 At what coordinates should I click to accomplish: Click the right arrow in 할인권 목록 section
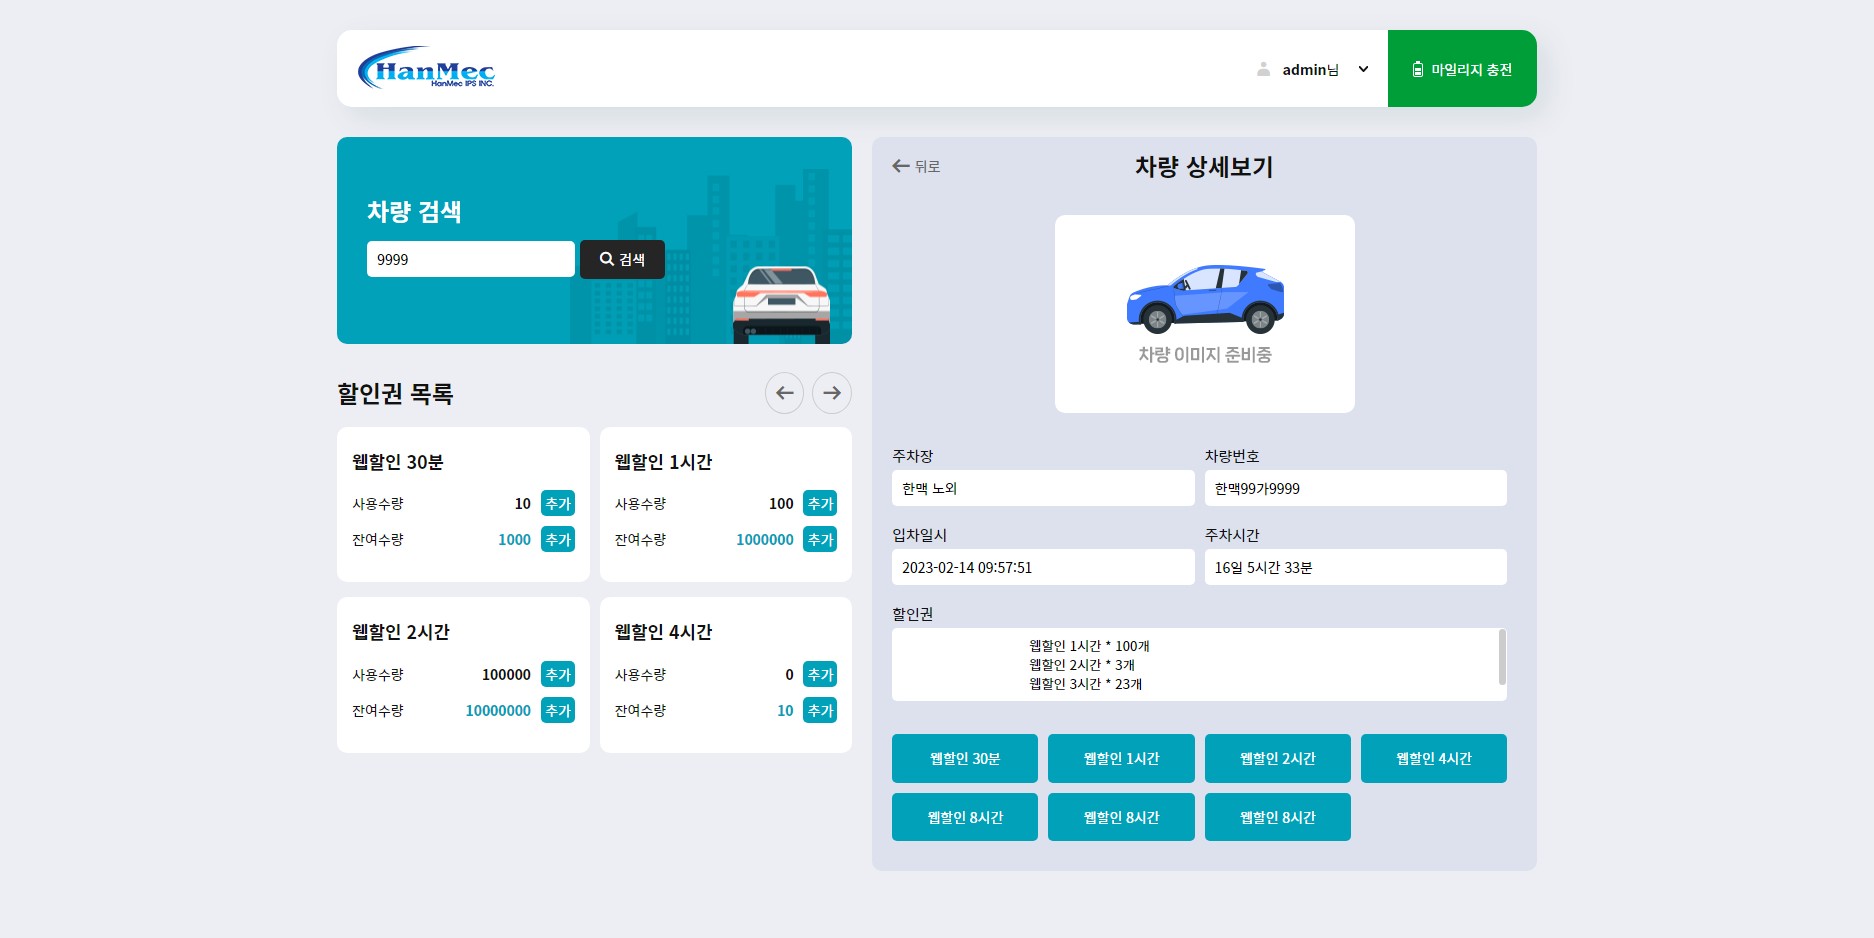click(x=831, y=393)
